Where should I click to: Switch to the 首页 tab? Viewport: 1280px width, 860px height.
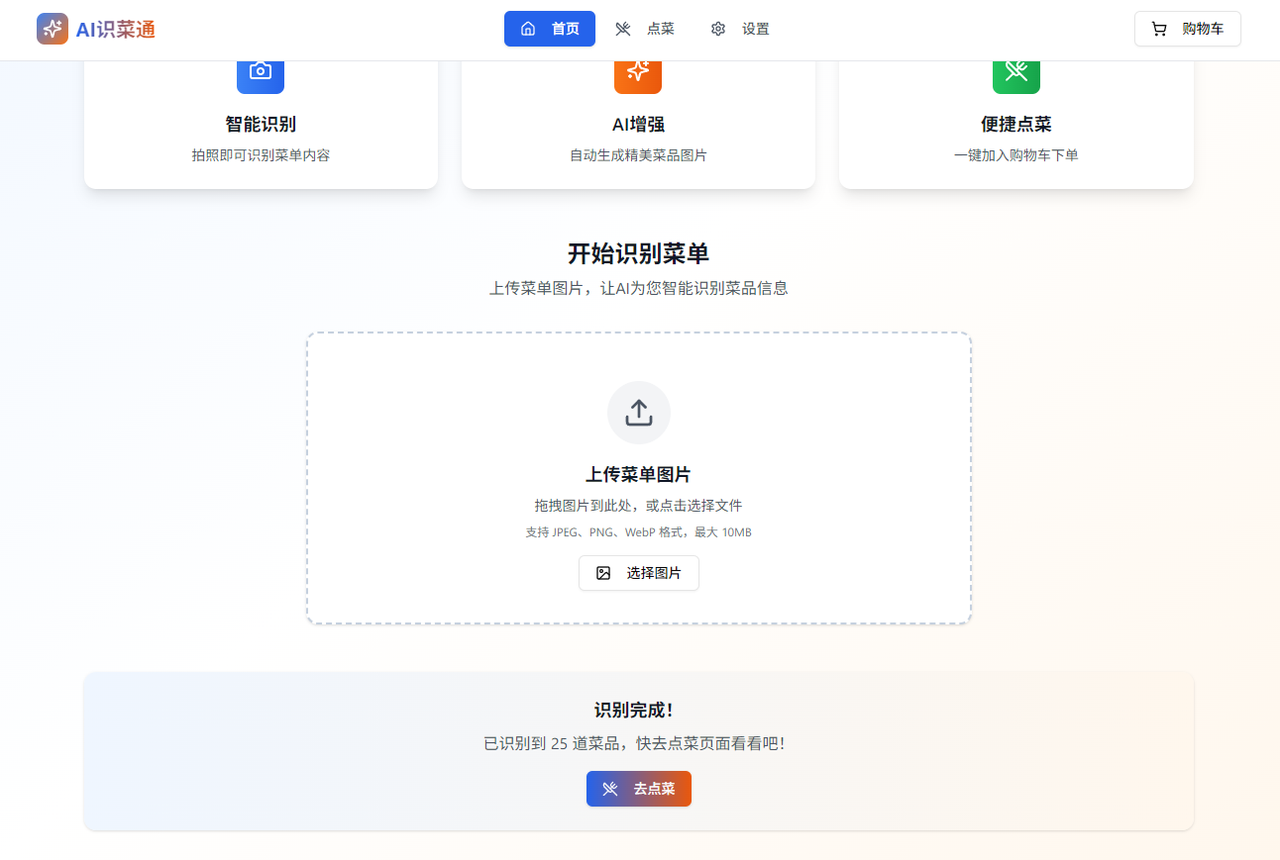pyautogui.click(x=549, y=29)
